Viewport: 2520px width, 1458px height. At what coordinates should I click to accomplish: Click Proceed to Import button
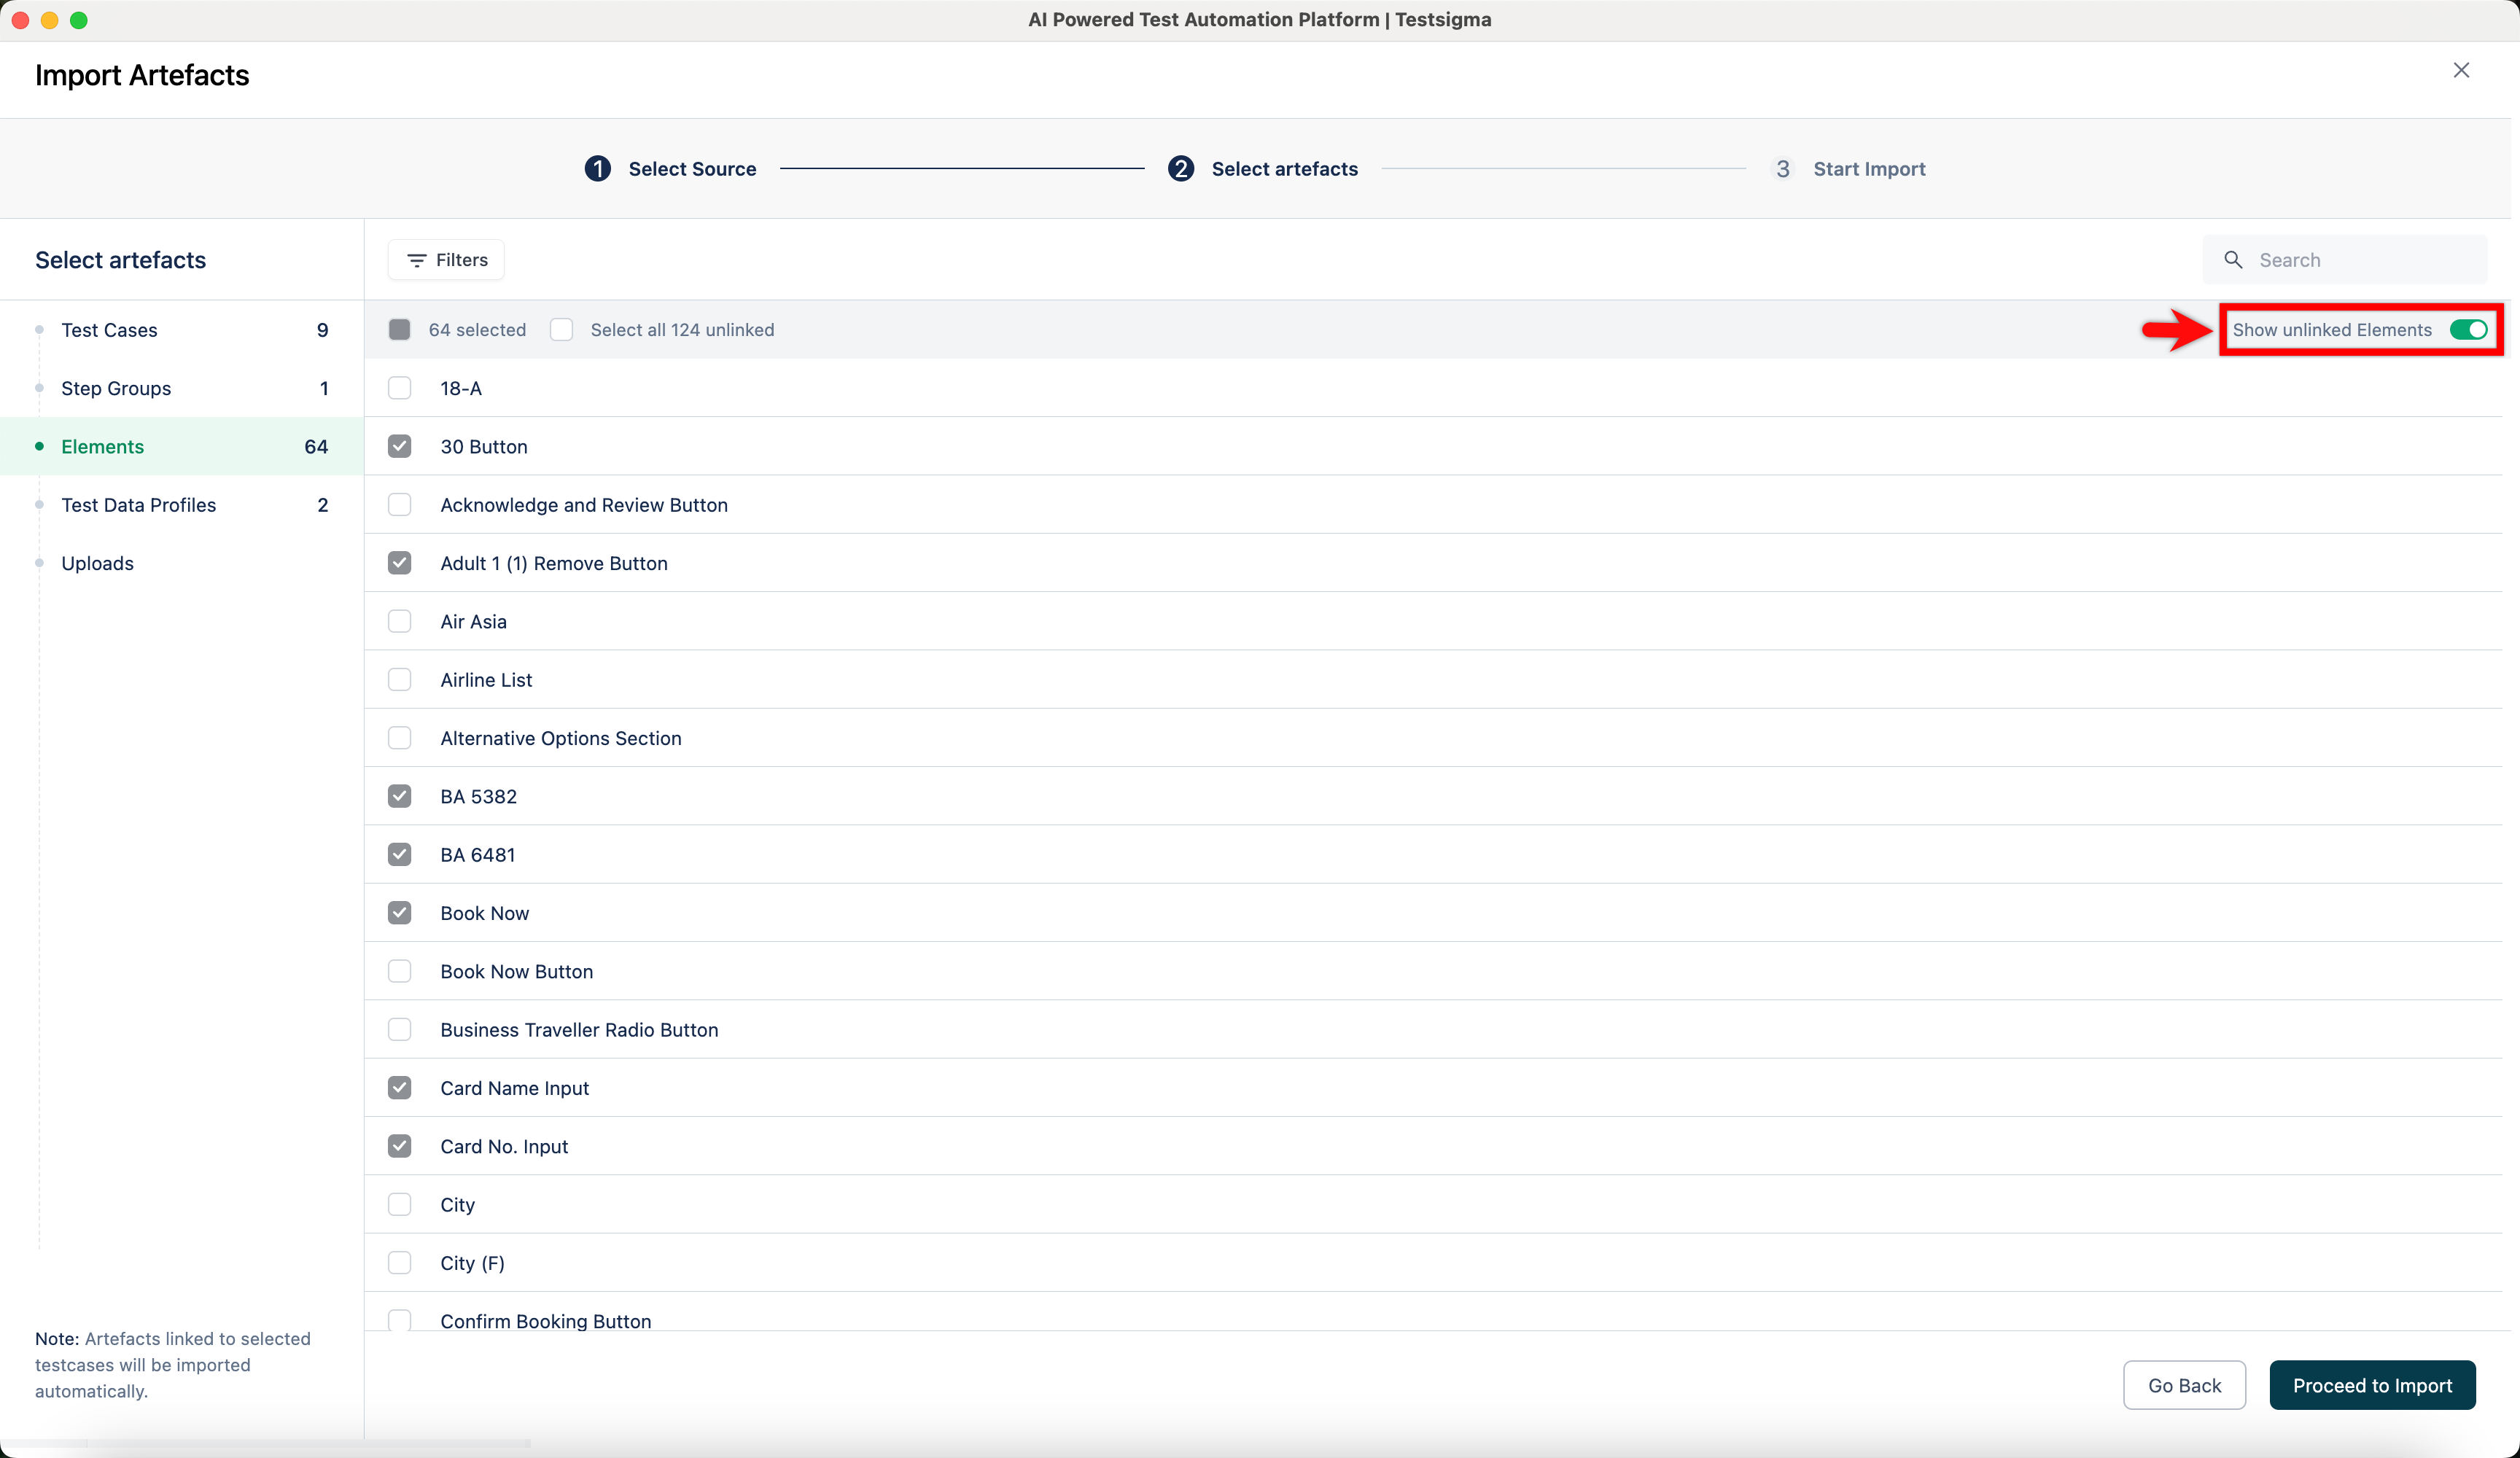pyautogui.click(x=2372, y=1385)
